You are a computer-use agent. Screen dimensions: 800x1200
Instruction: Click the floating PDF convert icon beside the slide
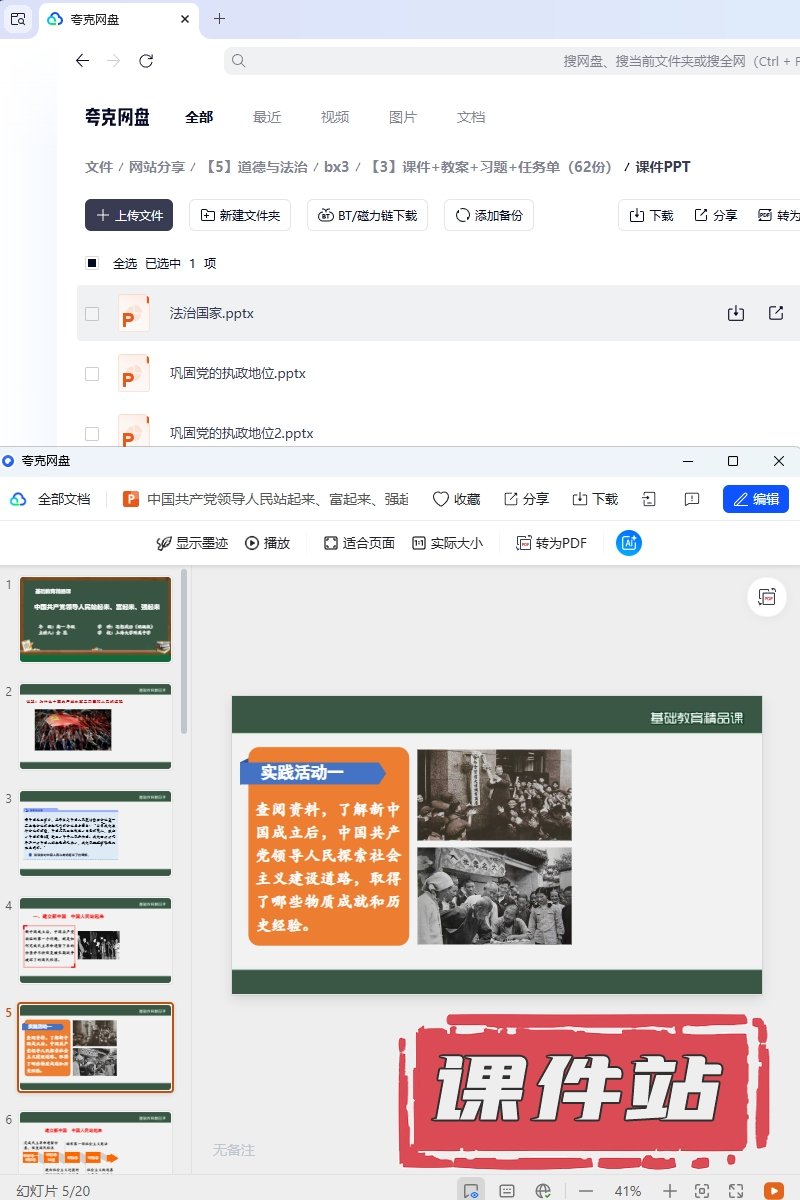[x=767, y=596]
